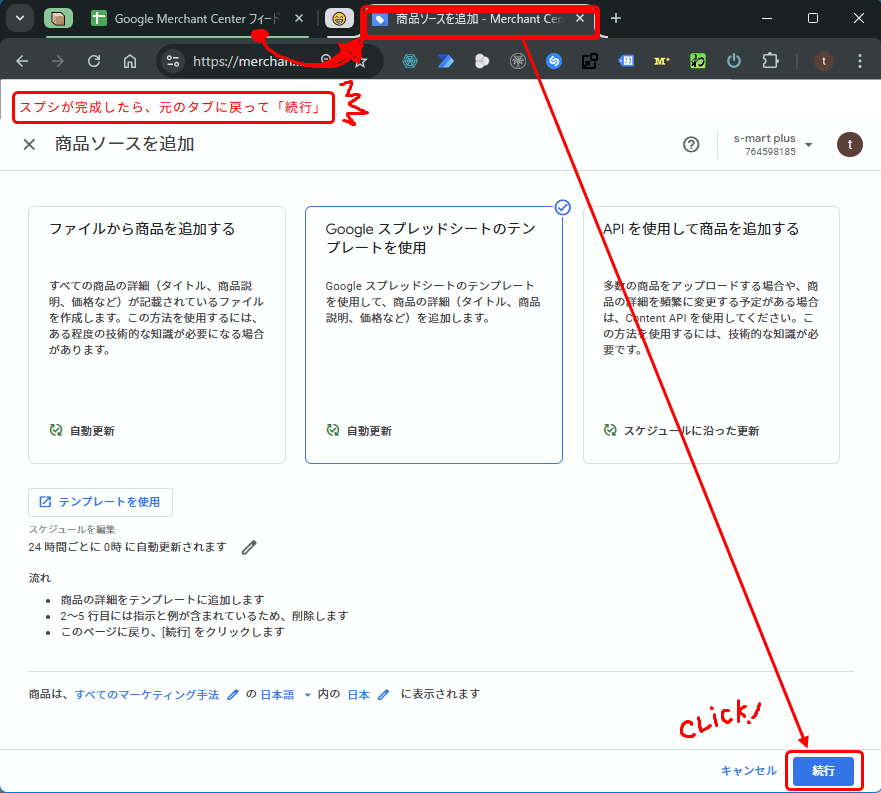Open the browser Extensions puzzle icon
Viewport: 881px width, 793px height.
(769, 61)
